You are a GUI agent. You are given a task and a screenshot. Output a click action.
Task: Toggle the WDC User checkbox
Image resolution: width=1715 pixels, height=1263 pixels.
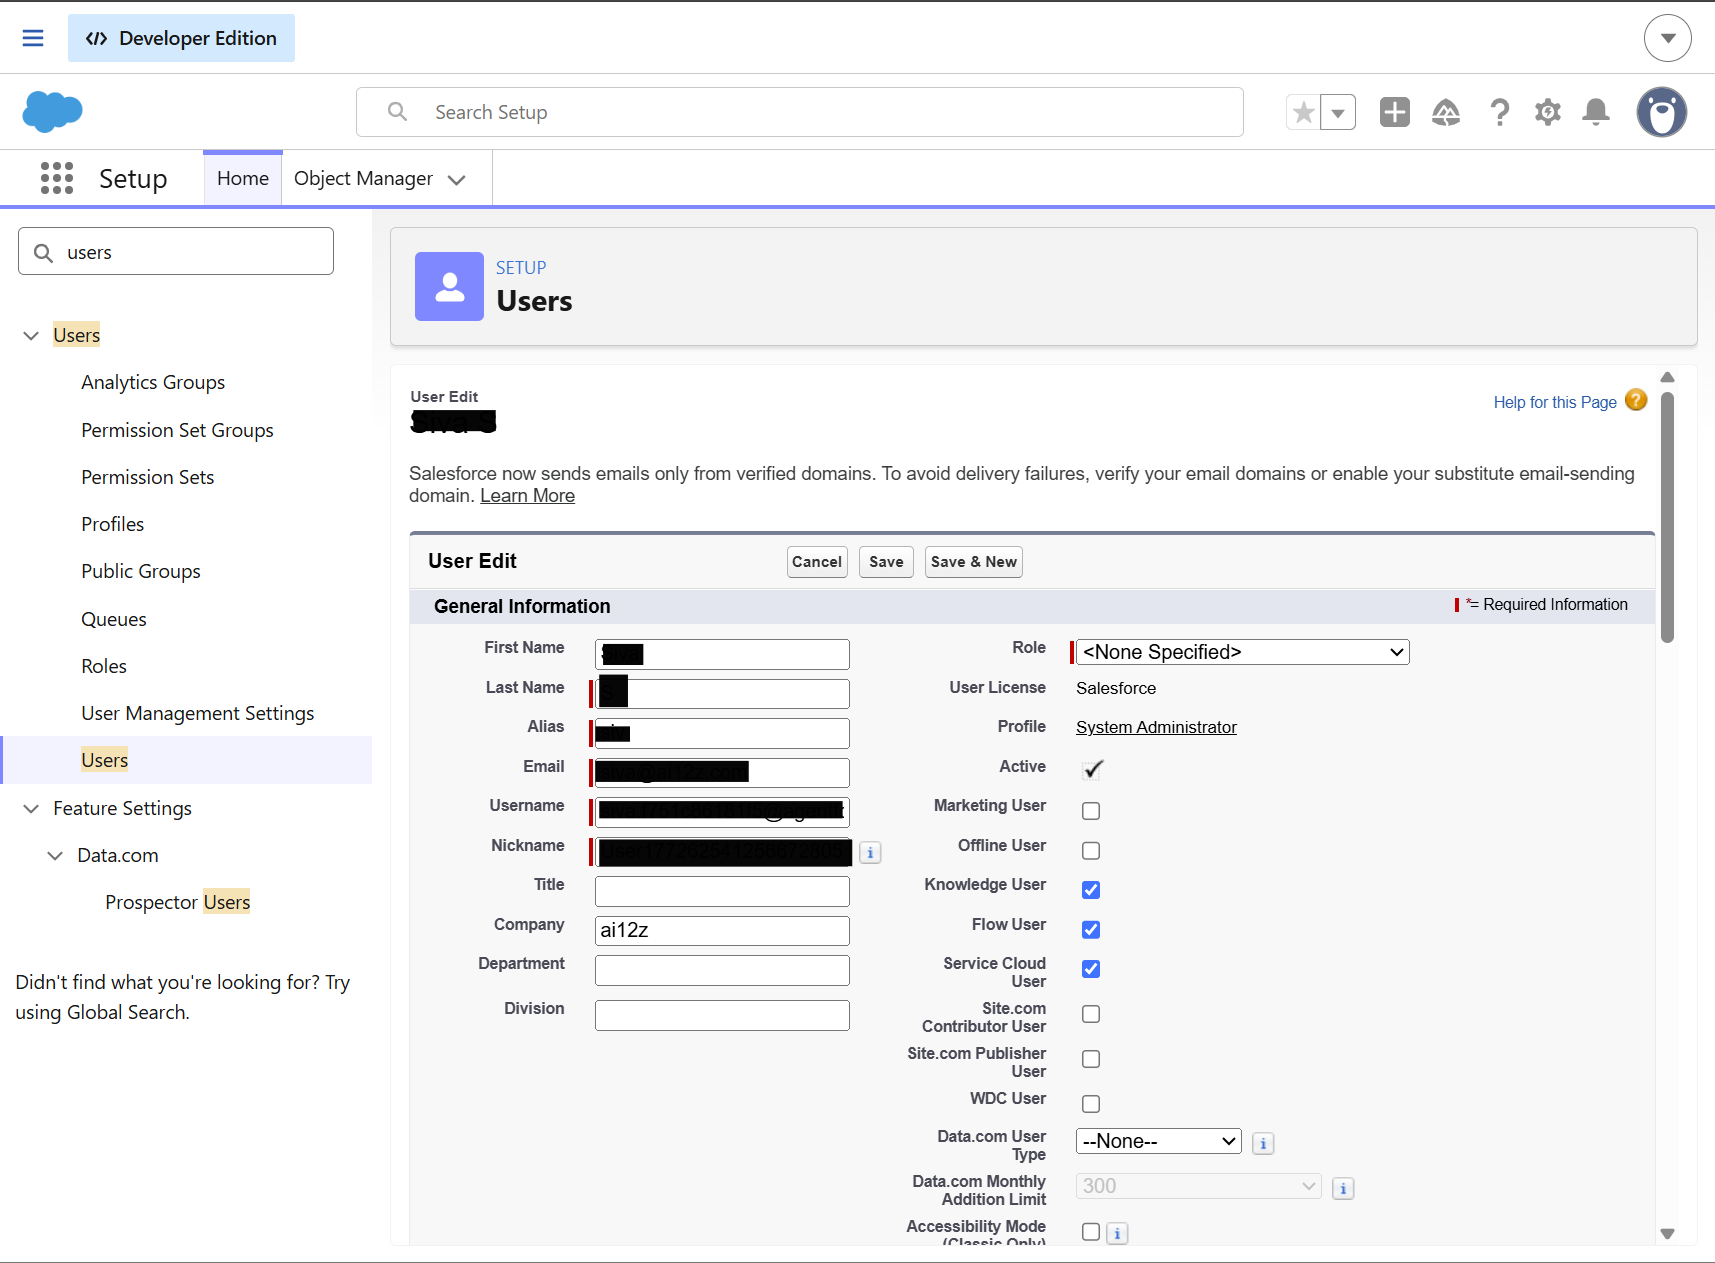pos(1091,1104)
